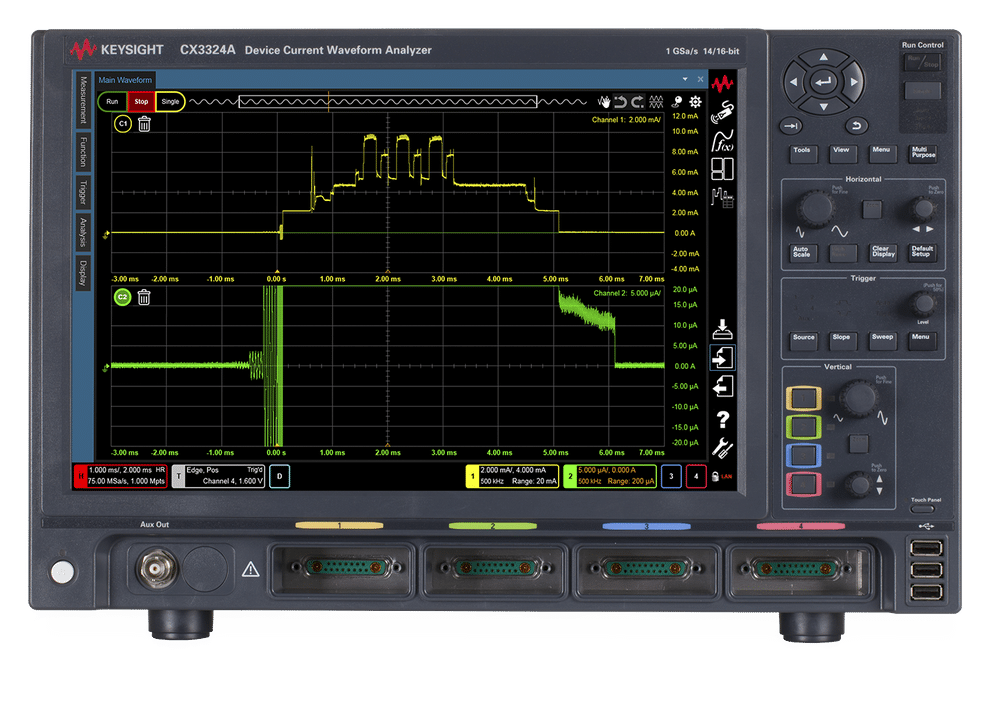Toggle the green C2 channel badge
Viewport: 1000px width, 703px height.
122,297
